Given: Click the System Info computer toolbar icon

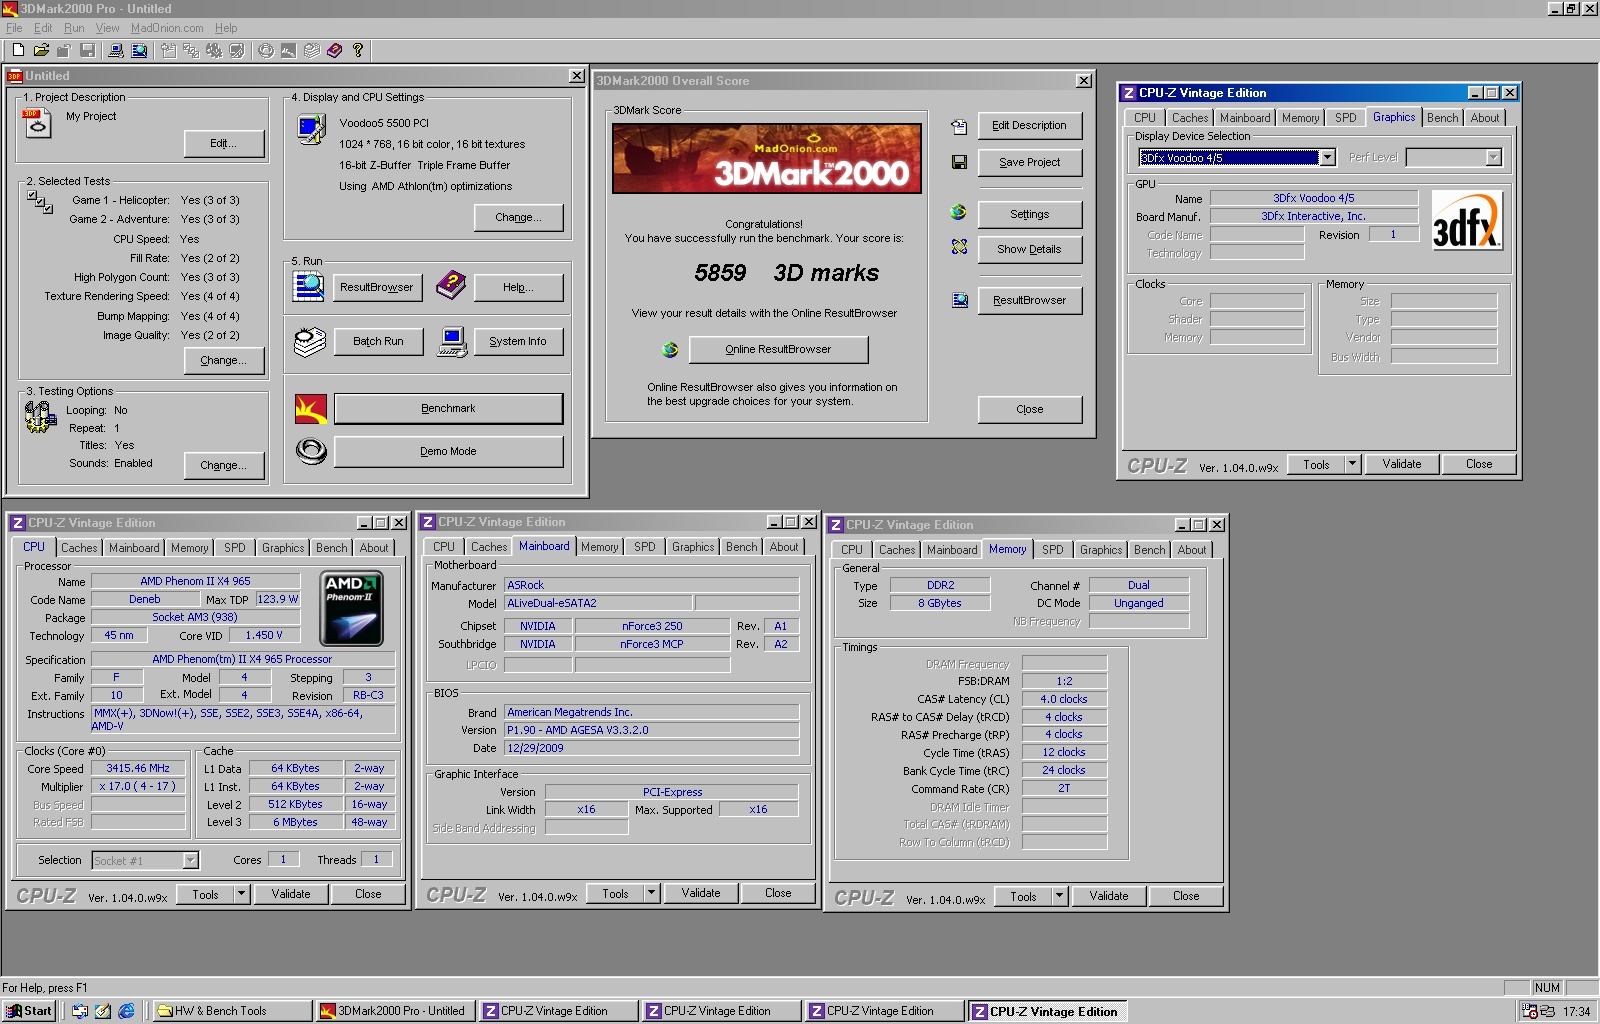Looking at the screenshot, I should 116,50.
